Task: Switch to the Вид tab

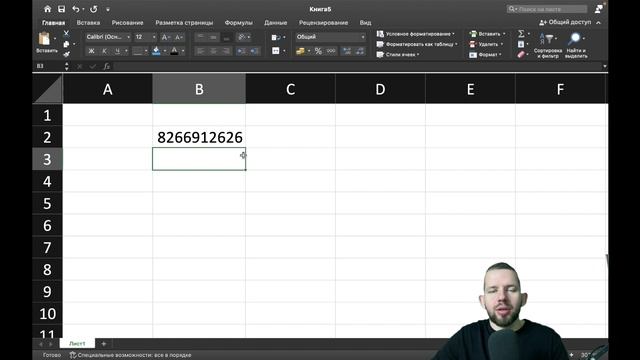Action: point(365,23)
